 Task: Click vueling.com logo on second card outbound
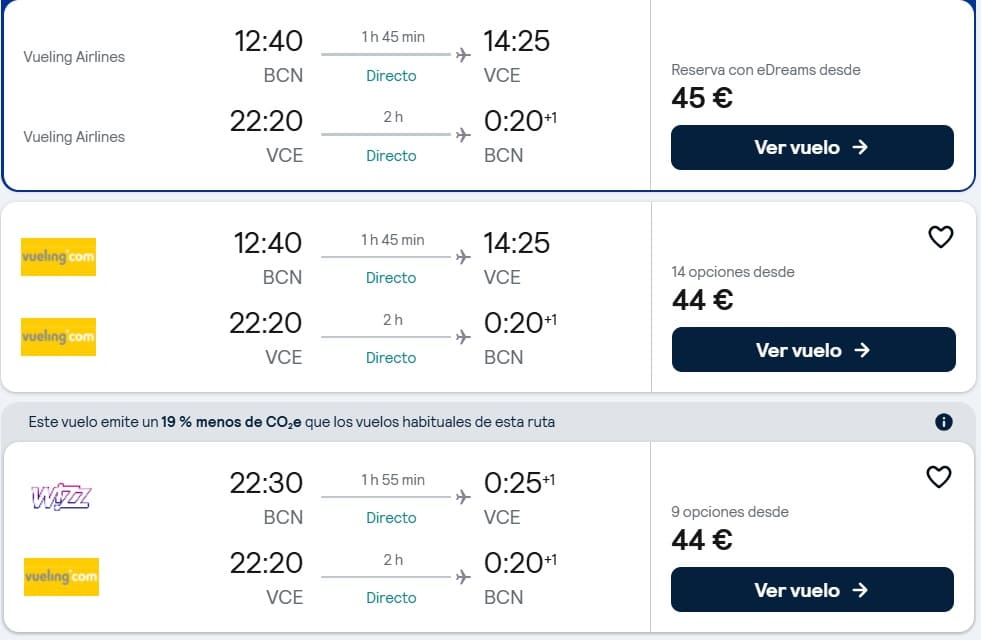(58, 257)
